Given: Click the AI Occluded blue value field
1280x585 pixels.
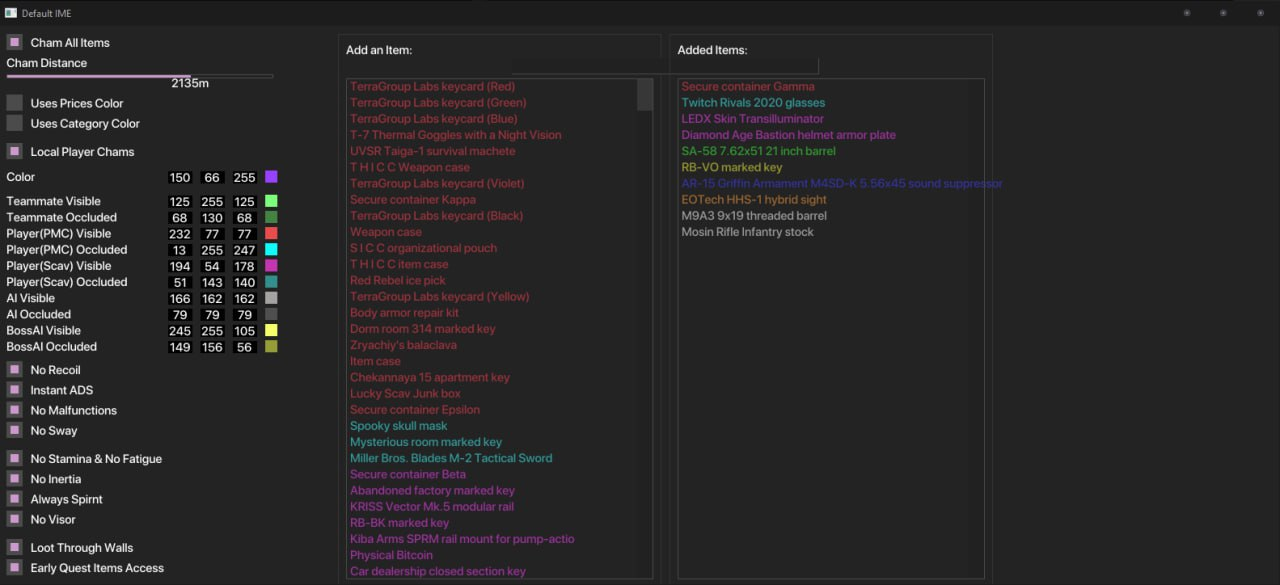Looking at the screenshot, I should (244, 314).
